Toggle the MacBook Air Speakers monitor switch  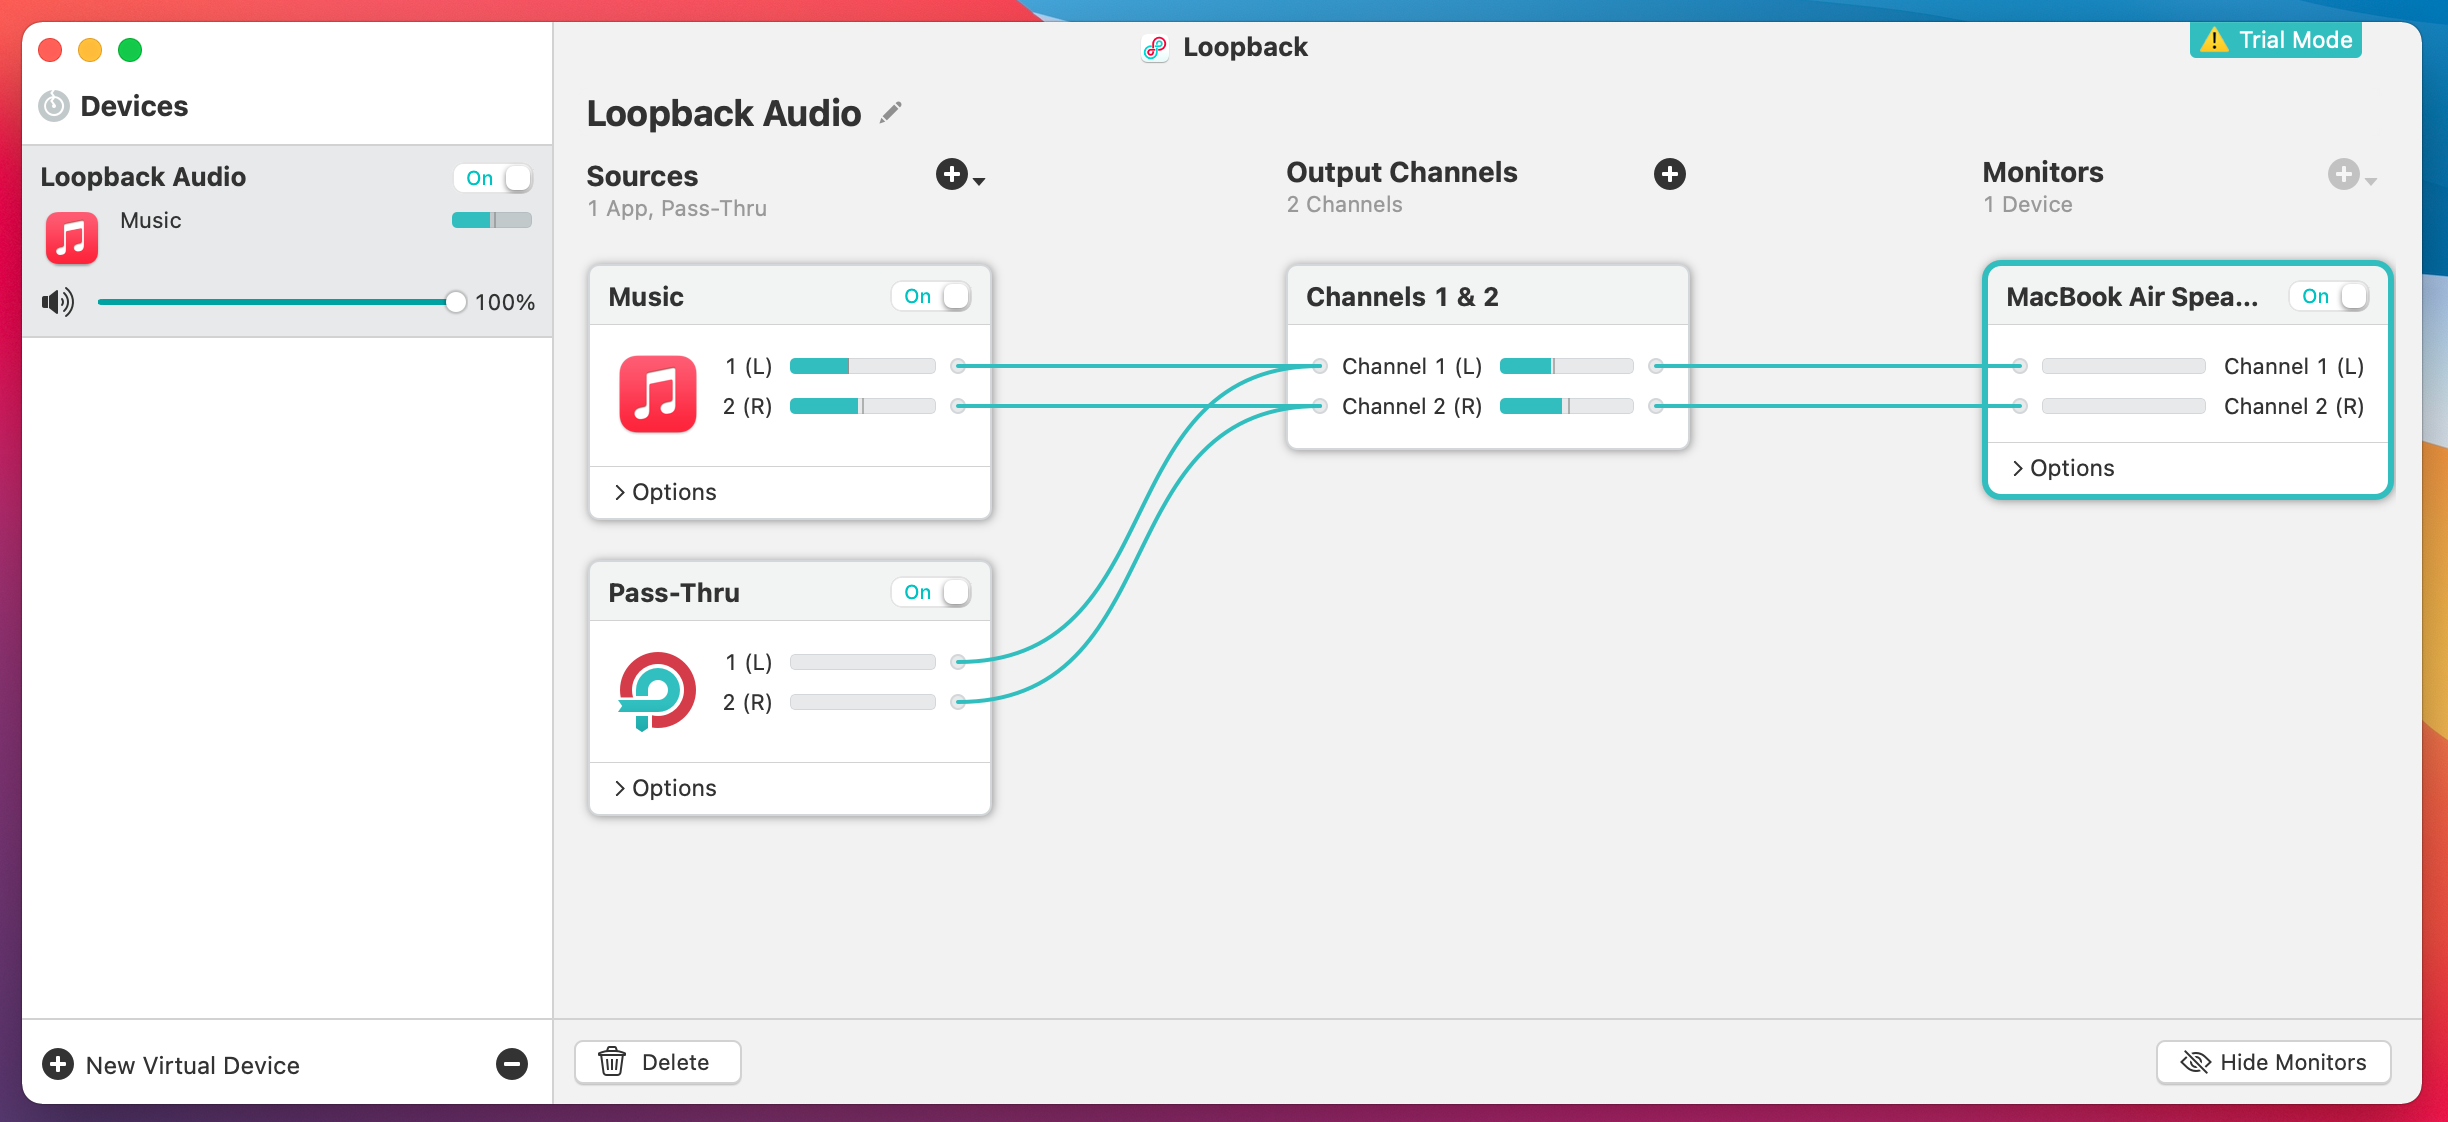point(2328,296)
